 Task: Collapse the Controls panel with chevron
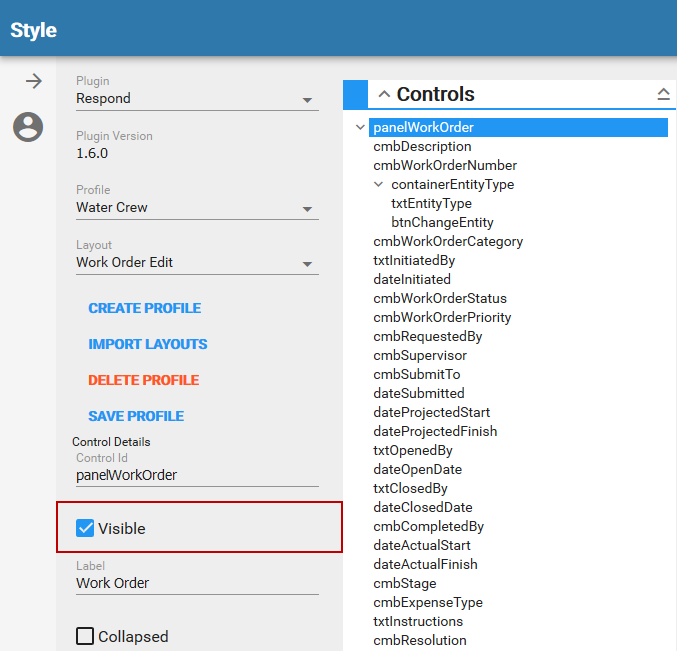click(384, 95)
